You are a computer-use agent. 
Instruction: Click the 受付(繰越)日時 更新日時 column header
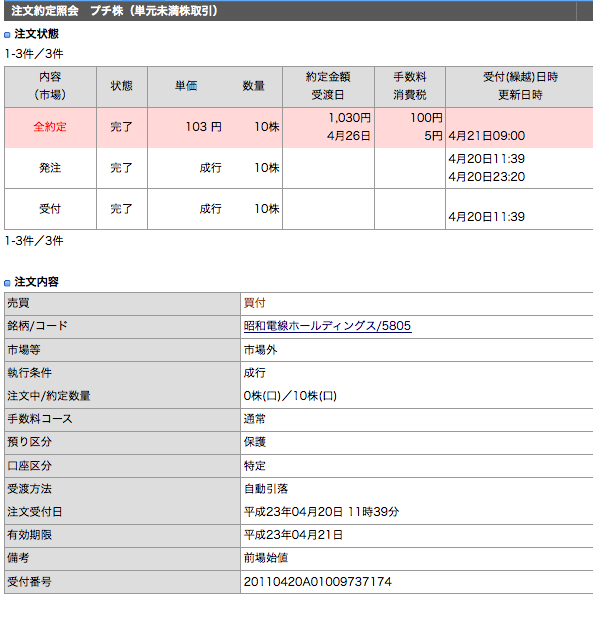point(520,86)
